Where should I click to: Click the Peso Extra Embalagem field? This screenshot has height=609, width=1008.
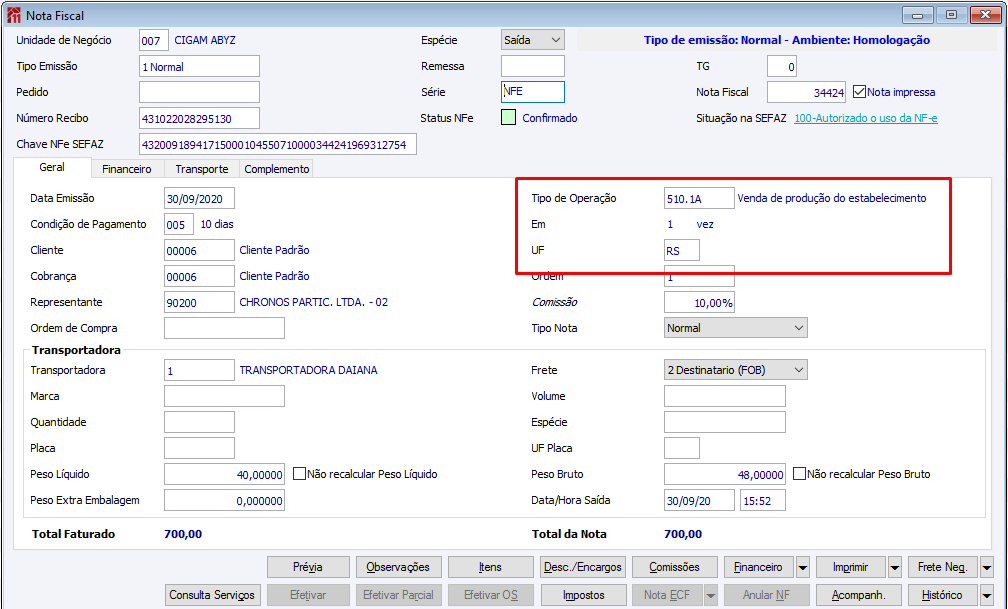point(224,500)
